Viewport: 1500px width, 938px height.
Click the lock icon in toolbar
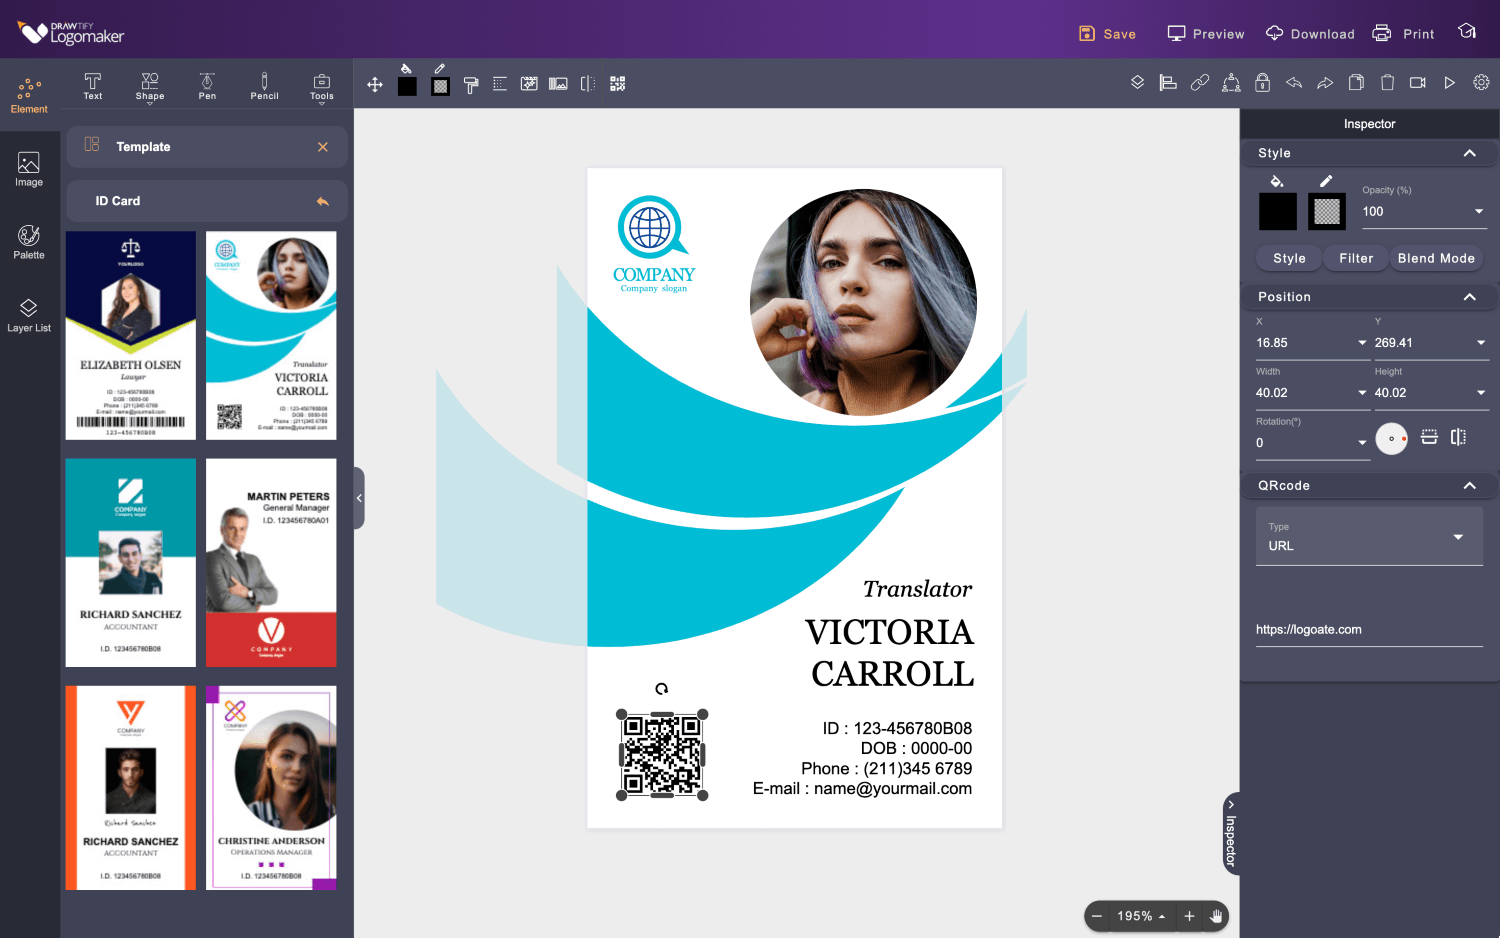(x=1262, y=83)
